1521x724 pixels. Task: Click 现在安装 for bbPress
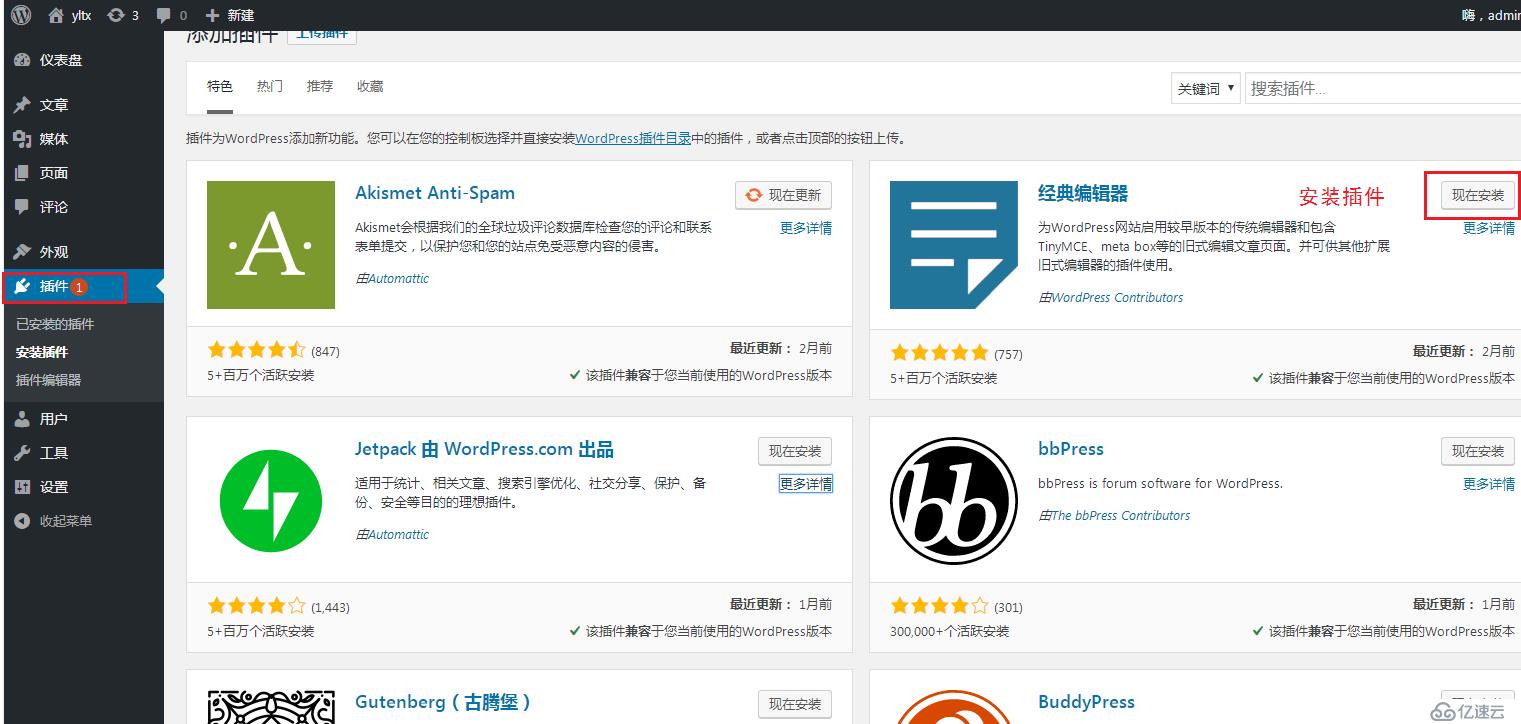click(1478, 451)
